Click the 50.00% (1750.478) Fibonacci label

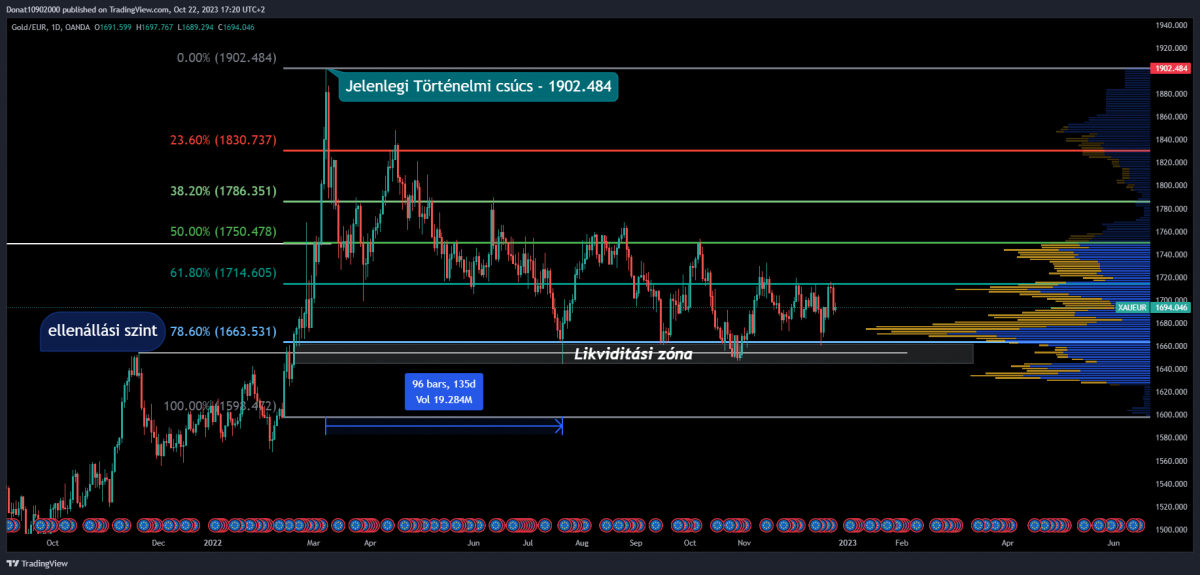pyautogui.click(x=222, y=231)
